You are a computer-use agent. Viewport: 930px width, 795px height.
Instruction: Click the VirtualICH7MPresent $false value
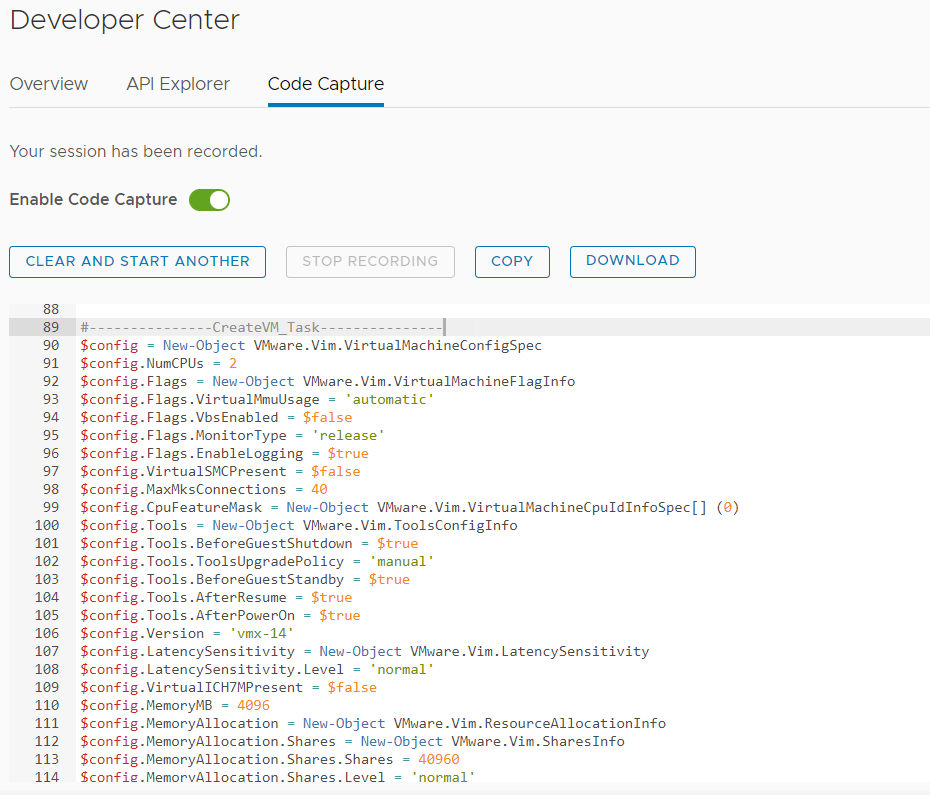coord(352,688)
